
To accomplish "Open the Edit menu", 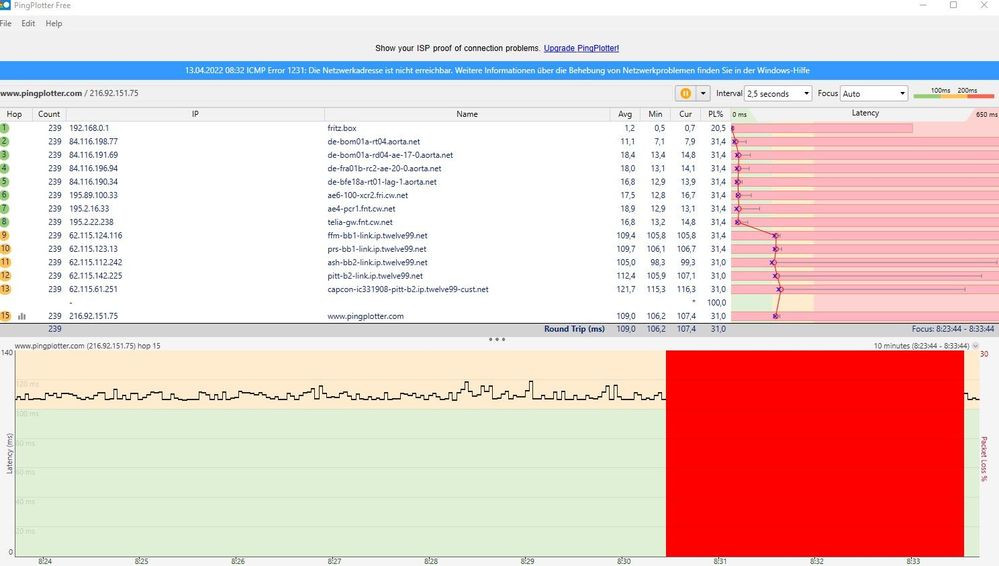I will pos(28,24).
